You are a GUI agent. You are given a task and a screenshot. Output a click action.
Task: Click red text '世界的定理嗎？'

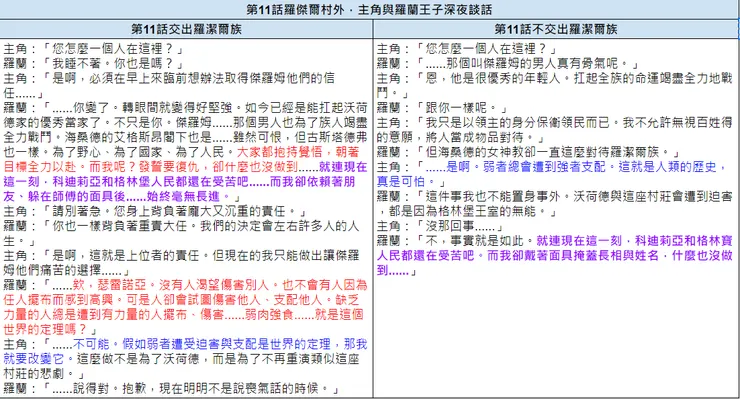(45, 330)
